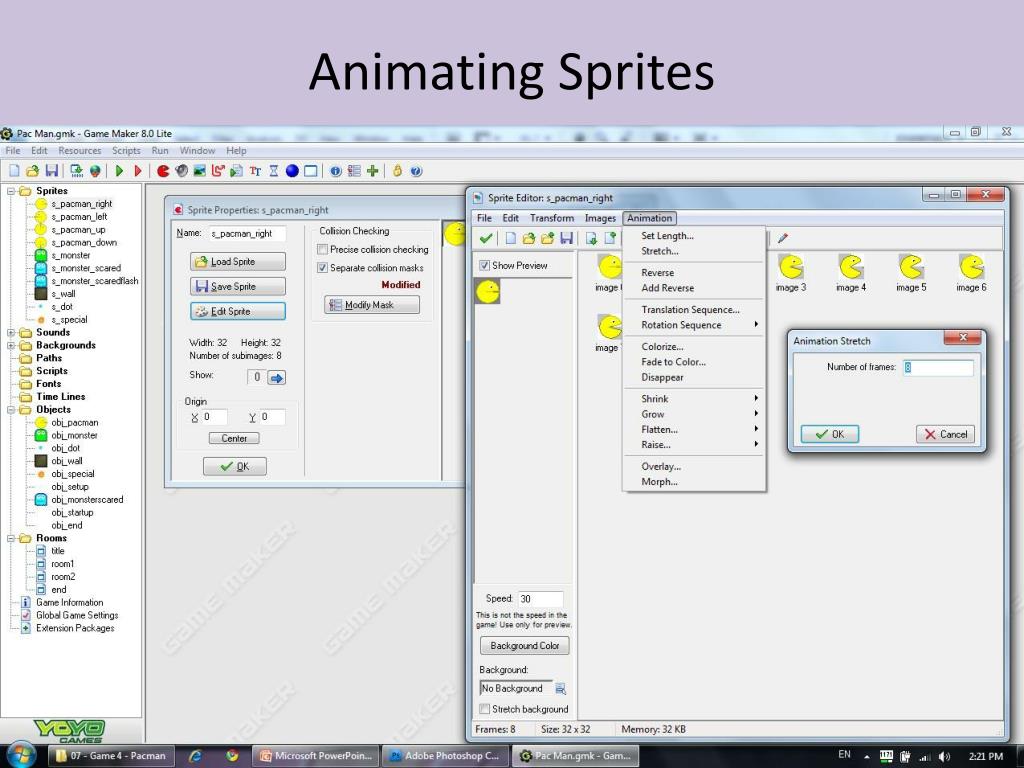Create a path with the red path icon
The width and height of the screenshot is (1024, 768).
pos(218,171)
